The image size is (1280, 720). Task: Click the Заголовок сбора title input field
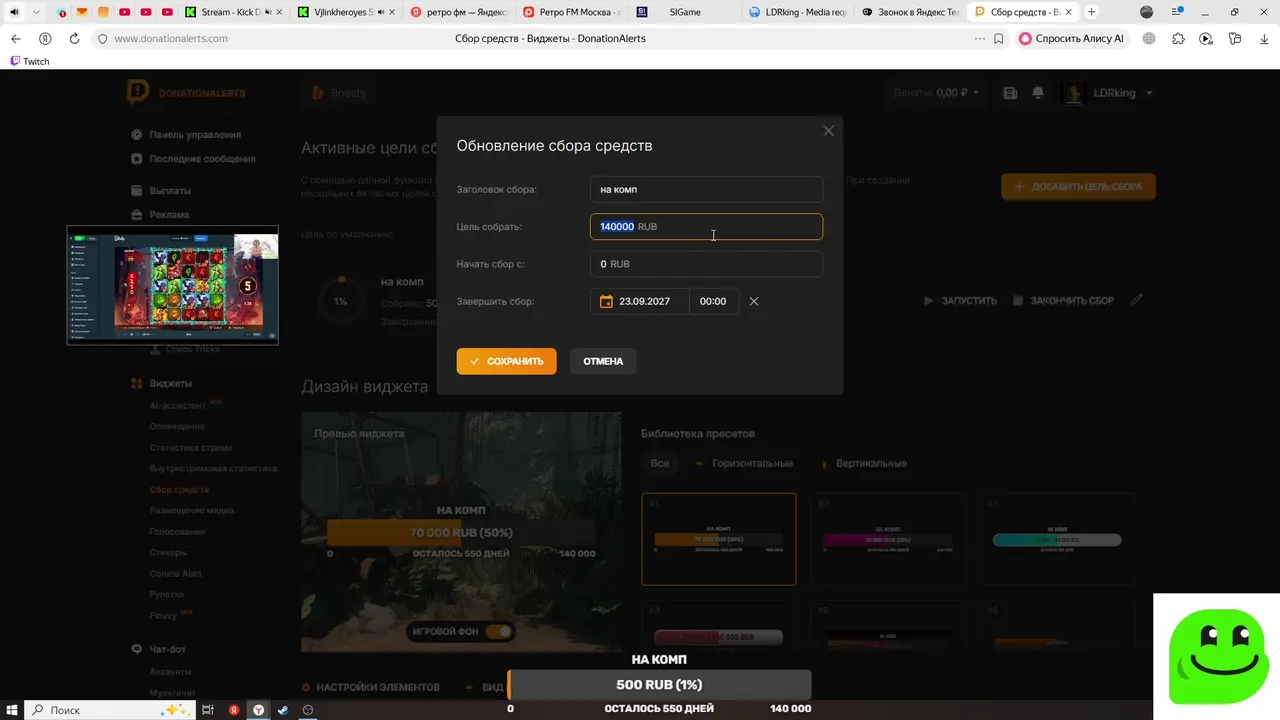(x=706, y=189)
